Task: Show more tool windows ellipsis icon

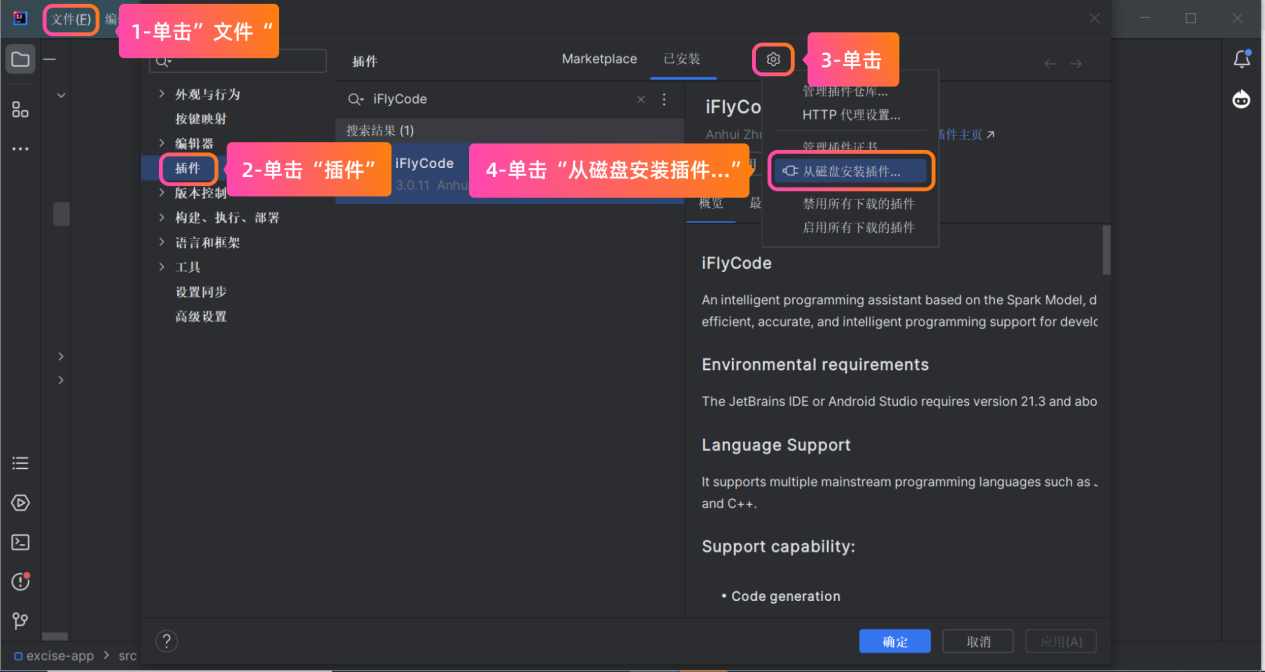Action: (x=20, y=149)
